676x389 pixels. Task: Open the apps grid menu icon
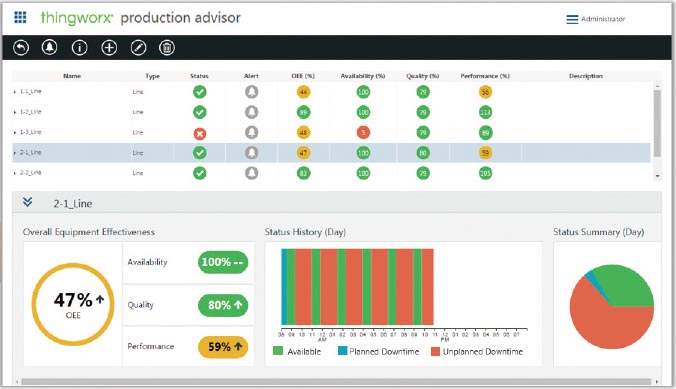[20, 17]
